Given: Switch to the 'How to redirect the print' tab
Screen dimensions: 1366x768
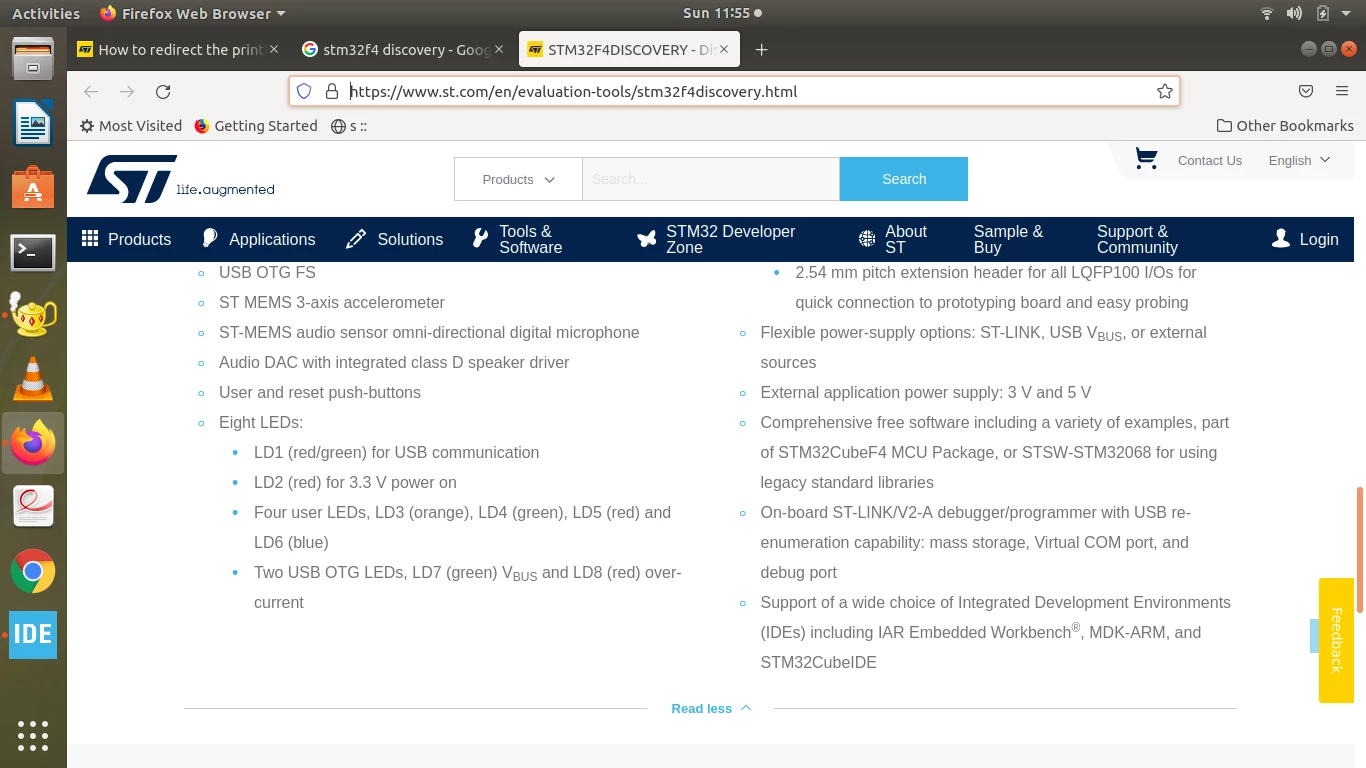Looking at the screenshot, I should (x=181, y=49).
